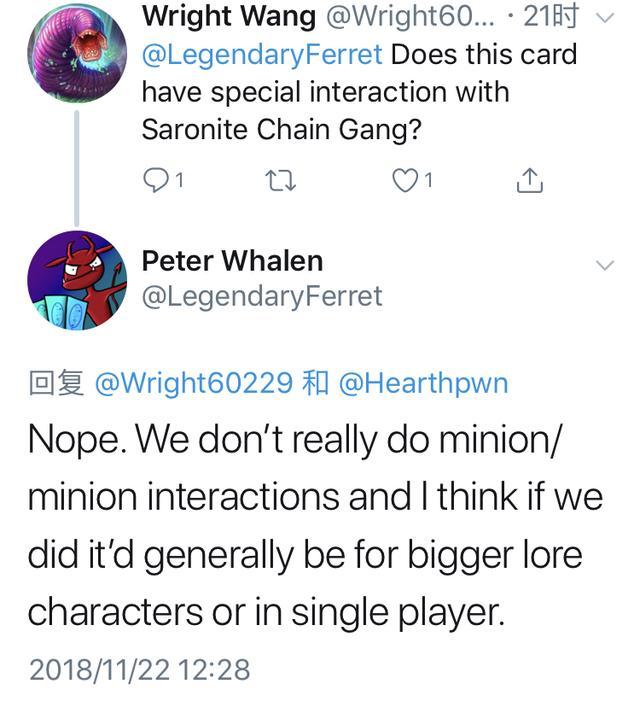Image resolution: width=640 pixels, height=707 pixels.
Task: Open Peter Whalen's devil avatar
Action: click(x=77, y=281)
